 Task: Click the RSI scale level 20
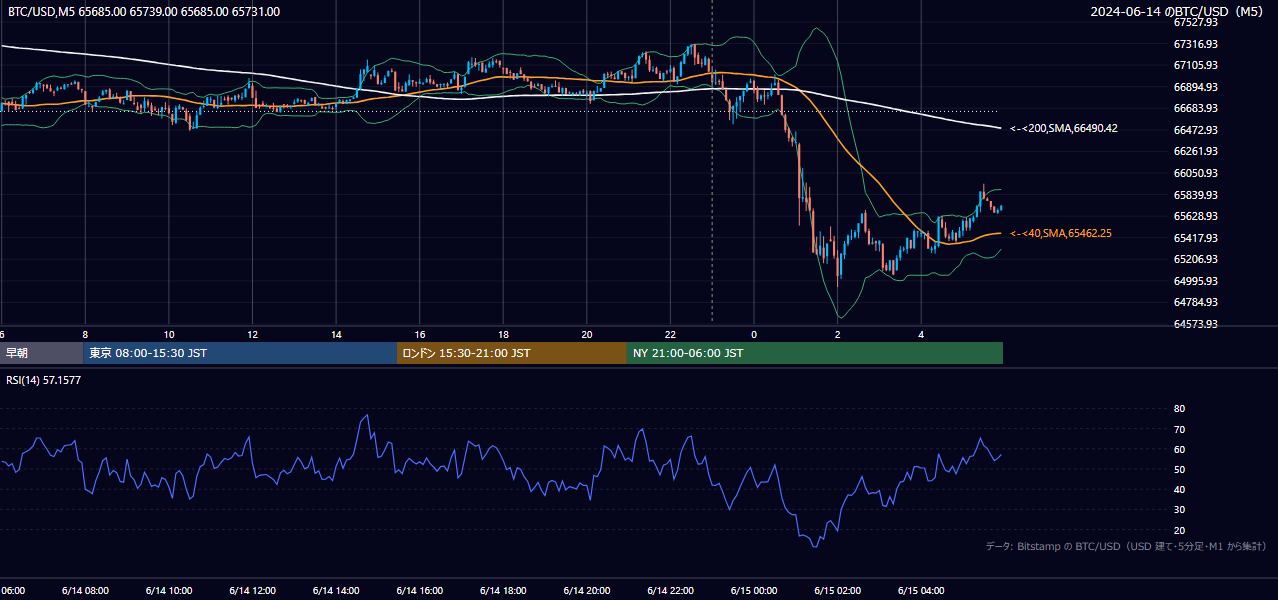(x=1179, y=530)
